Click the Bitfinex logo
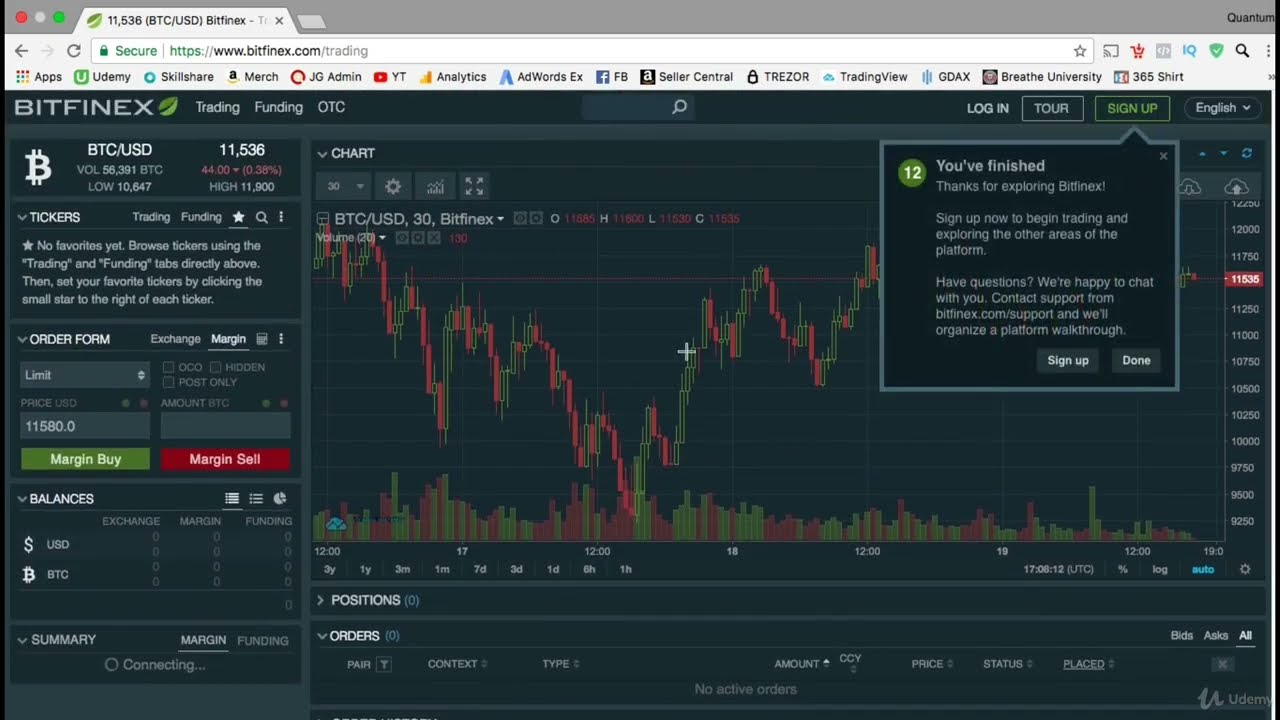Image resolution: width=1280 pixels, height=720 pixels. [96, 107]
